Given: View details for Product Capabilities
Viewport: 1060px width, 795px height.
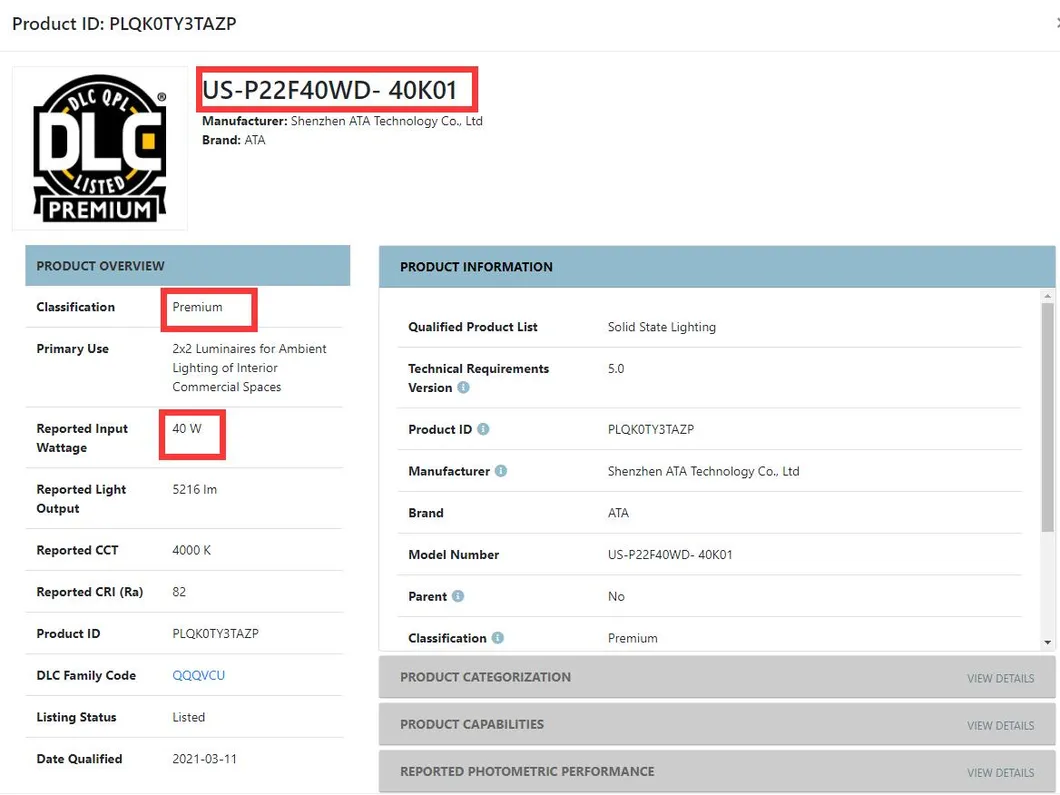Looking at the screenshot, I should pyautogui.click(x=1000, y=725).
